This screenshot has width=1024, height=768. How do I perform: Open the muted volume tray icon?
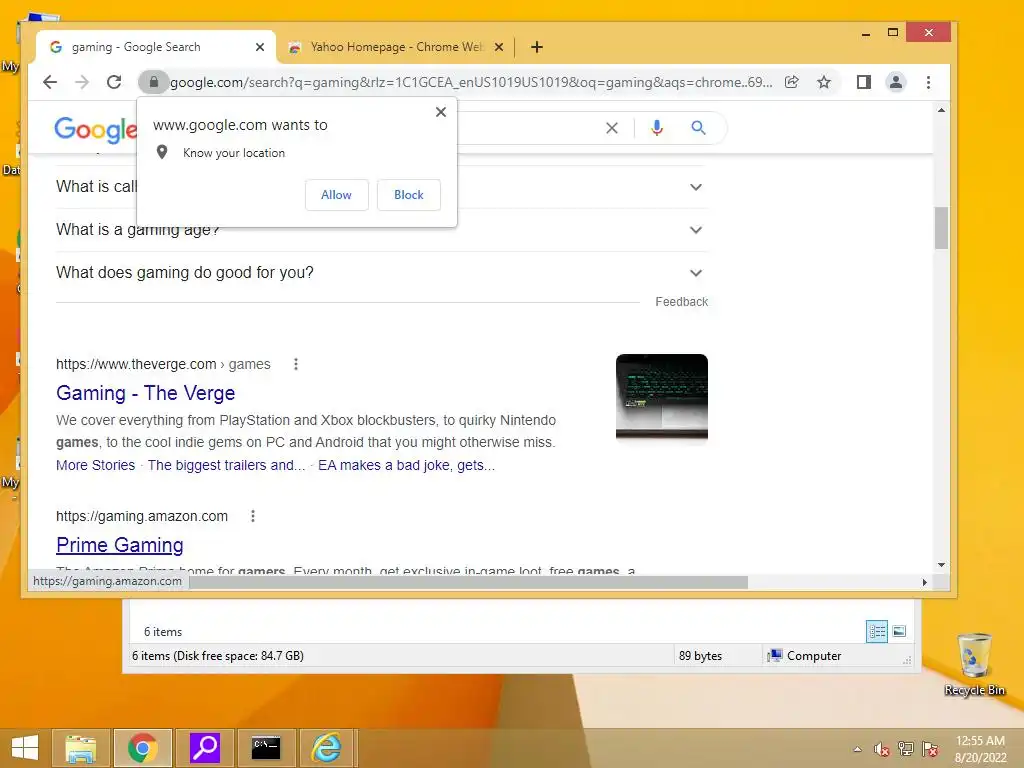[881, 749]
